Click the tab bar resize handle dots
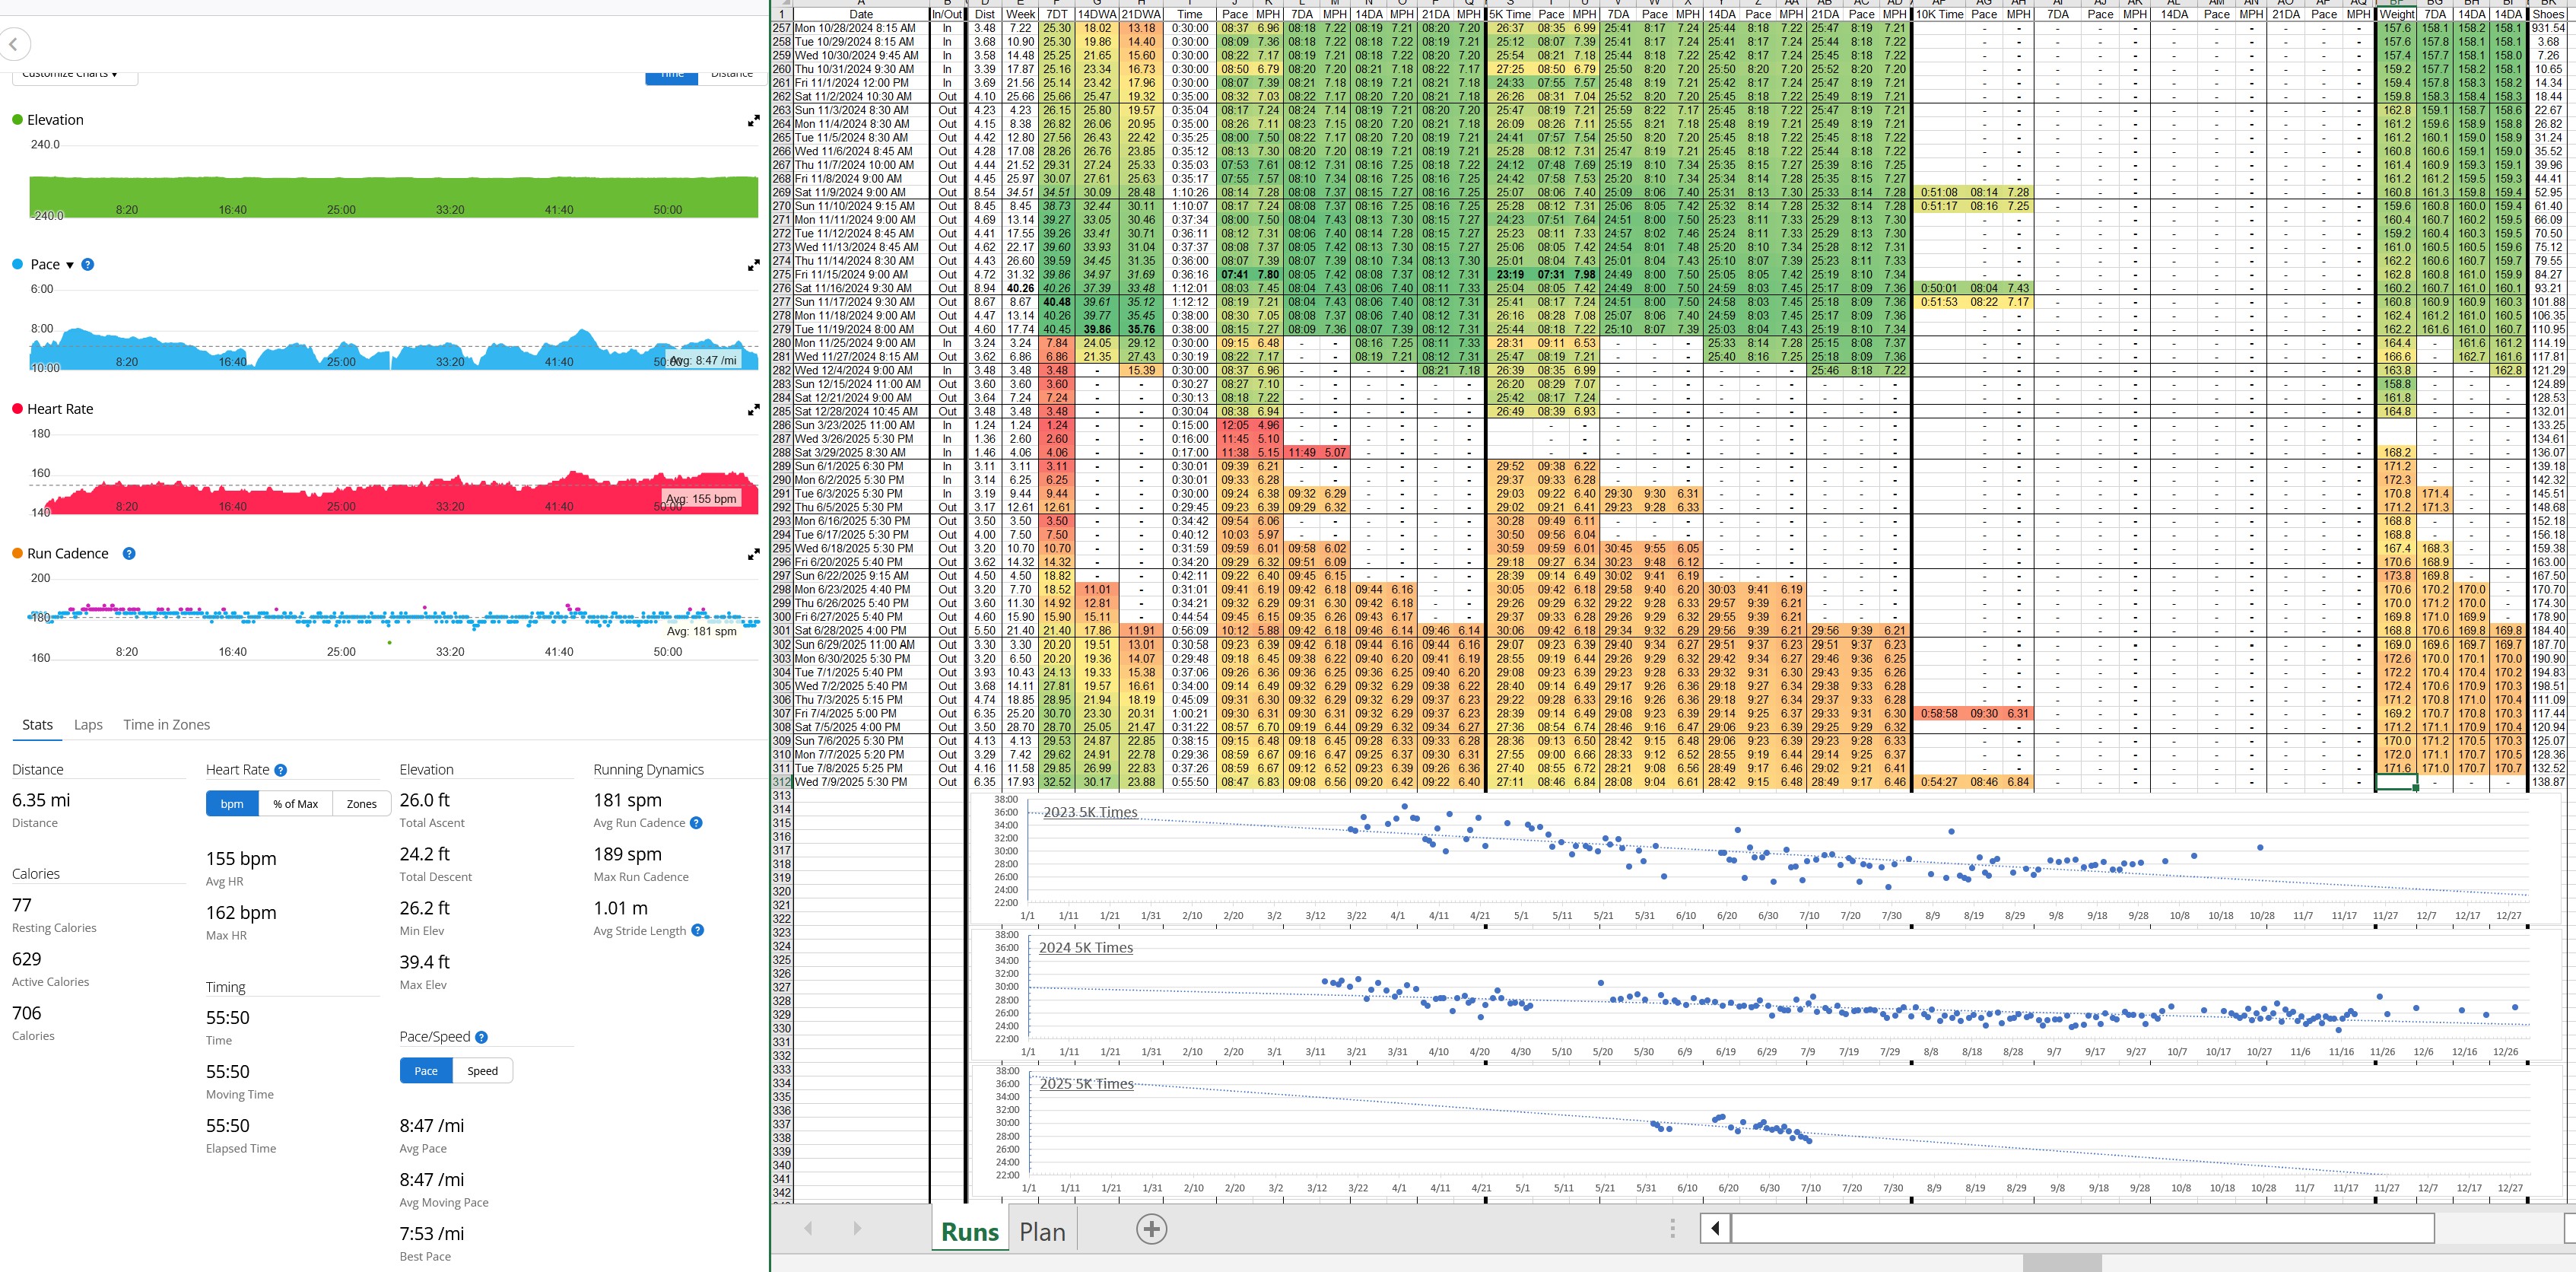Screen dimensions: 2576x1272 pos(1672,1229)
